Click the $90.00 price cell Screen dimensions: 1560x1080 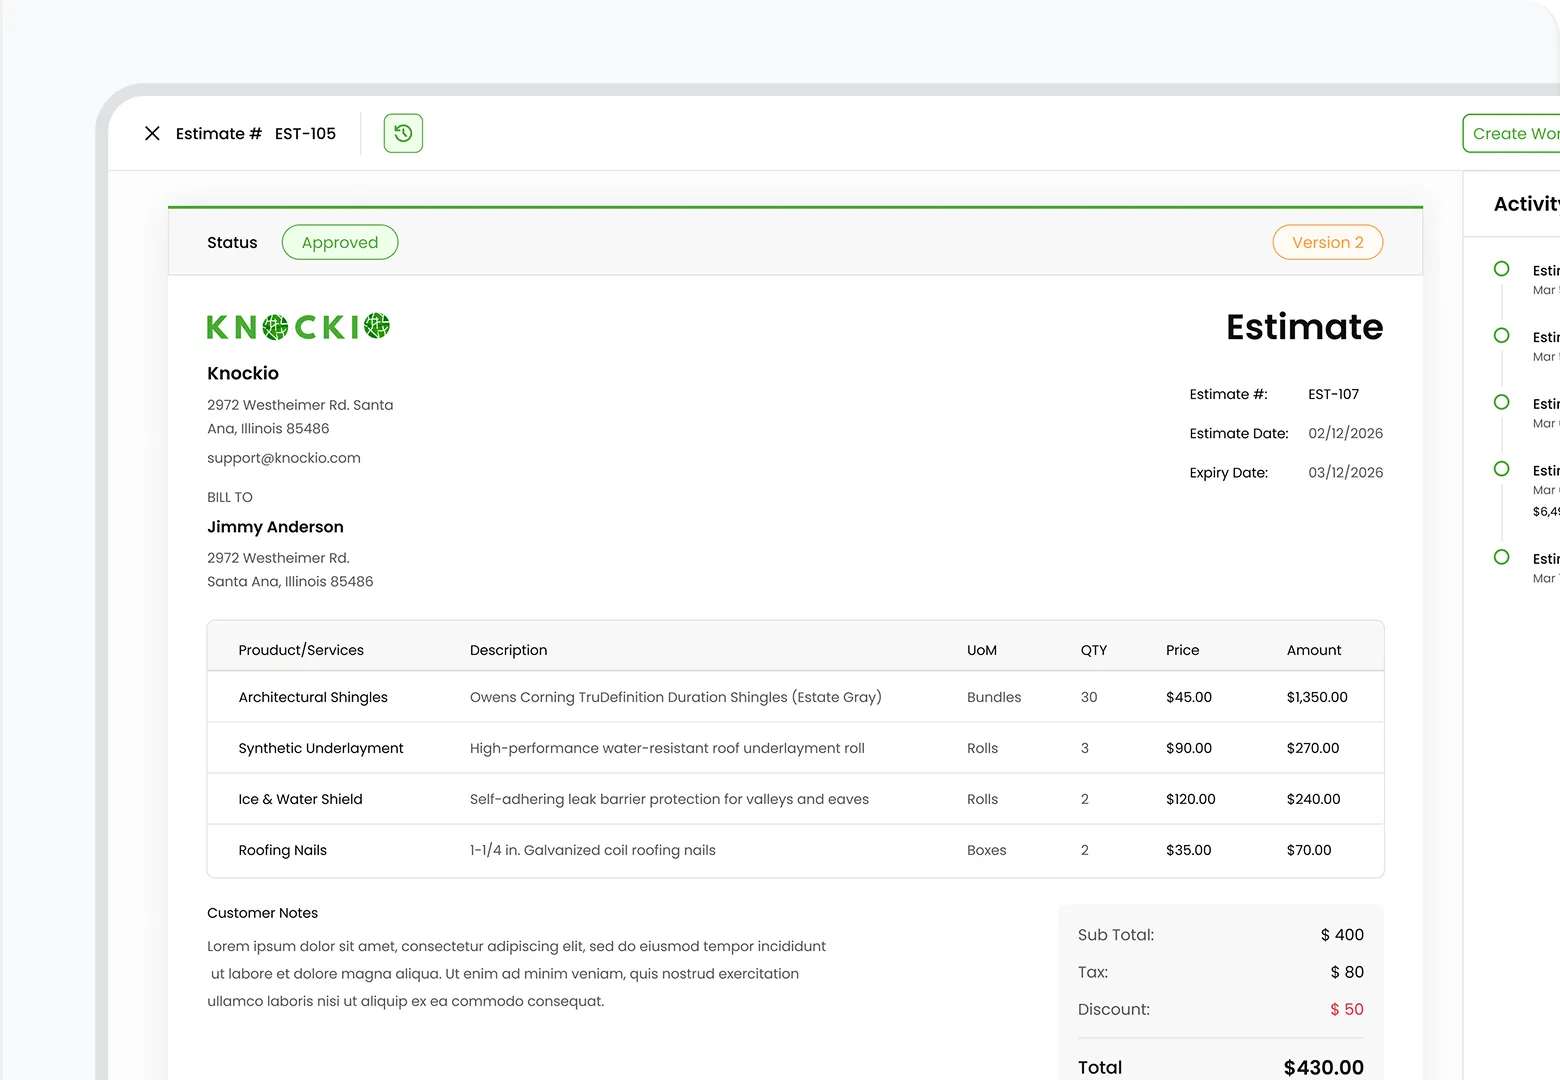point(1189,748)
